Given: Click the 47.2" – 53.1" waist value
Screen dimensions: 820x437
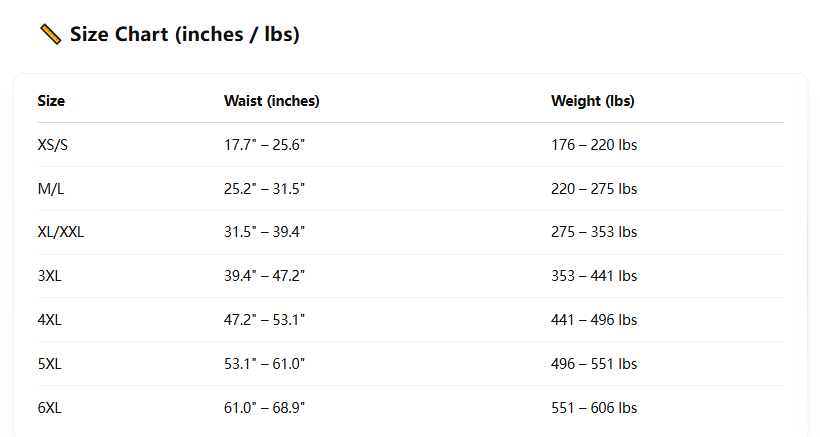Looking at the screenshot, I should (264, 320).
